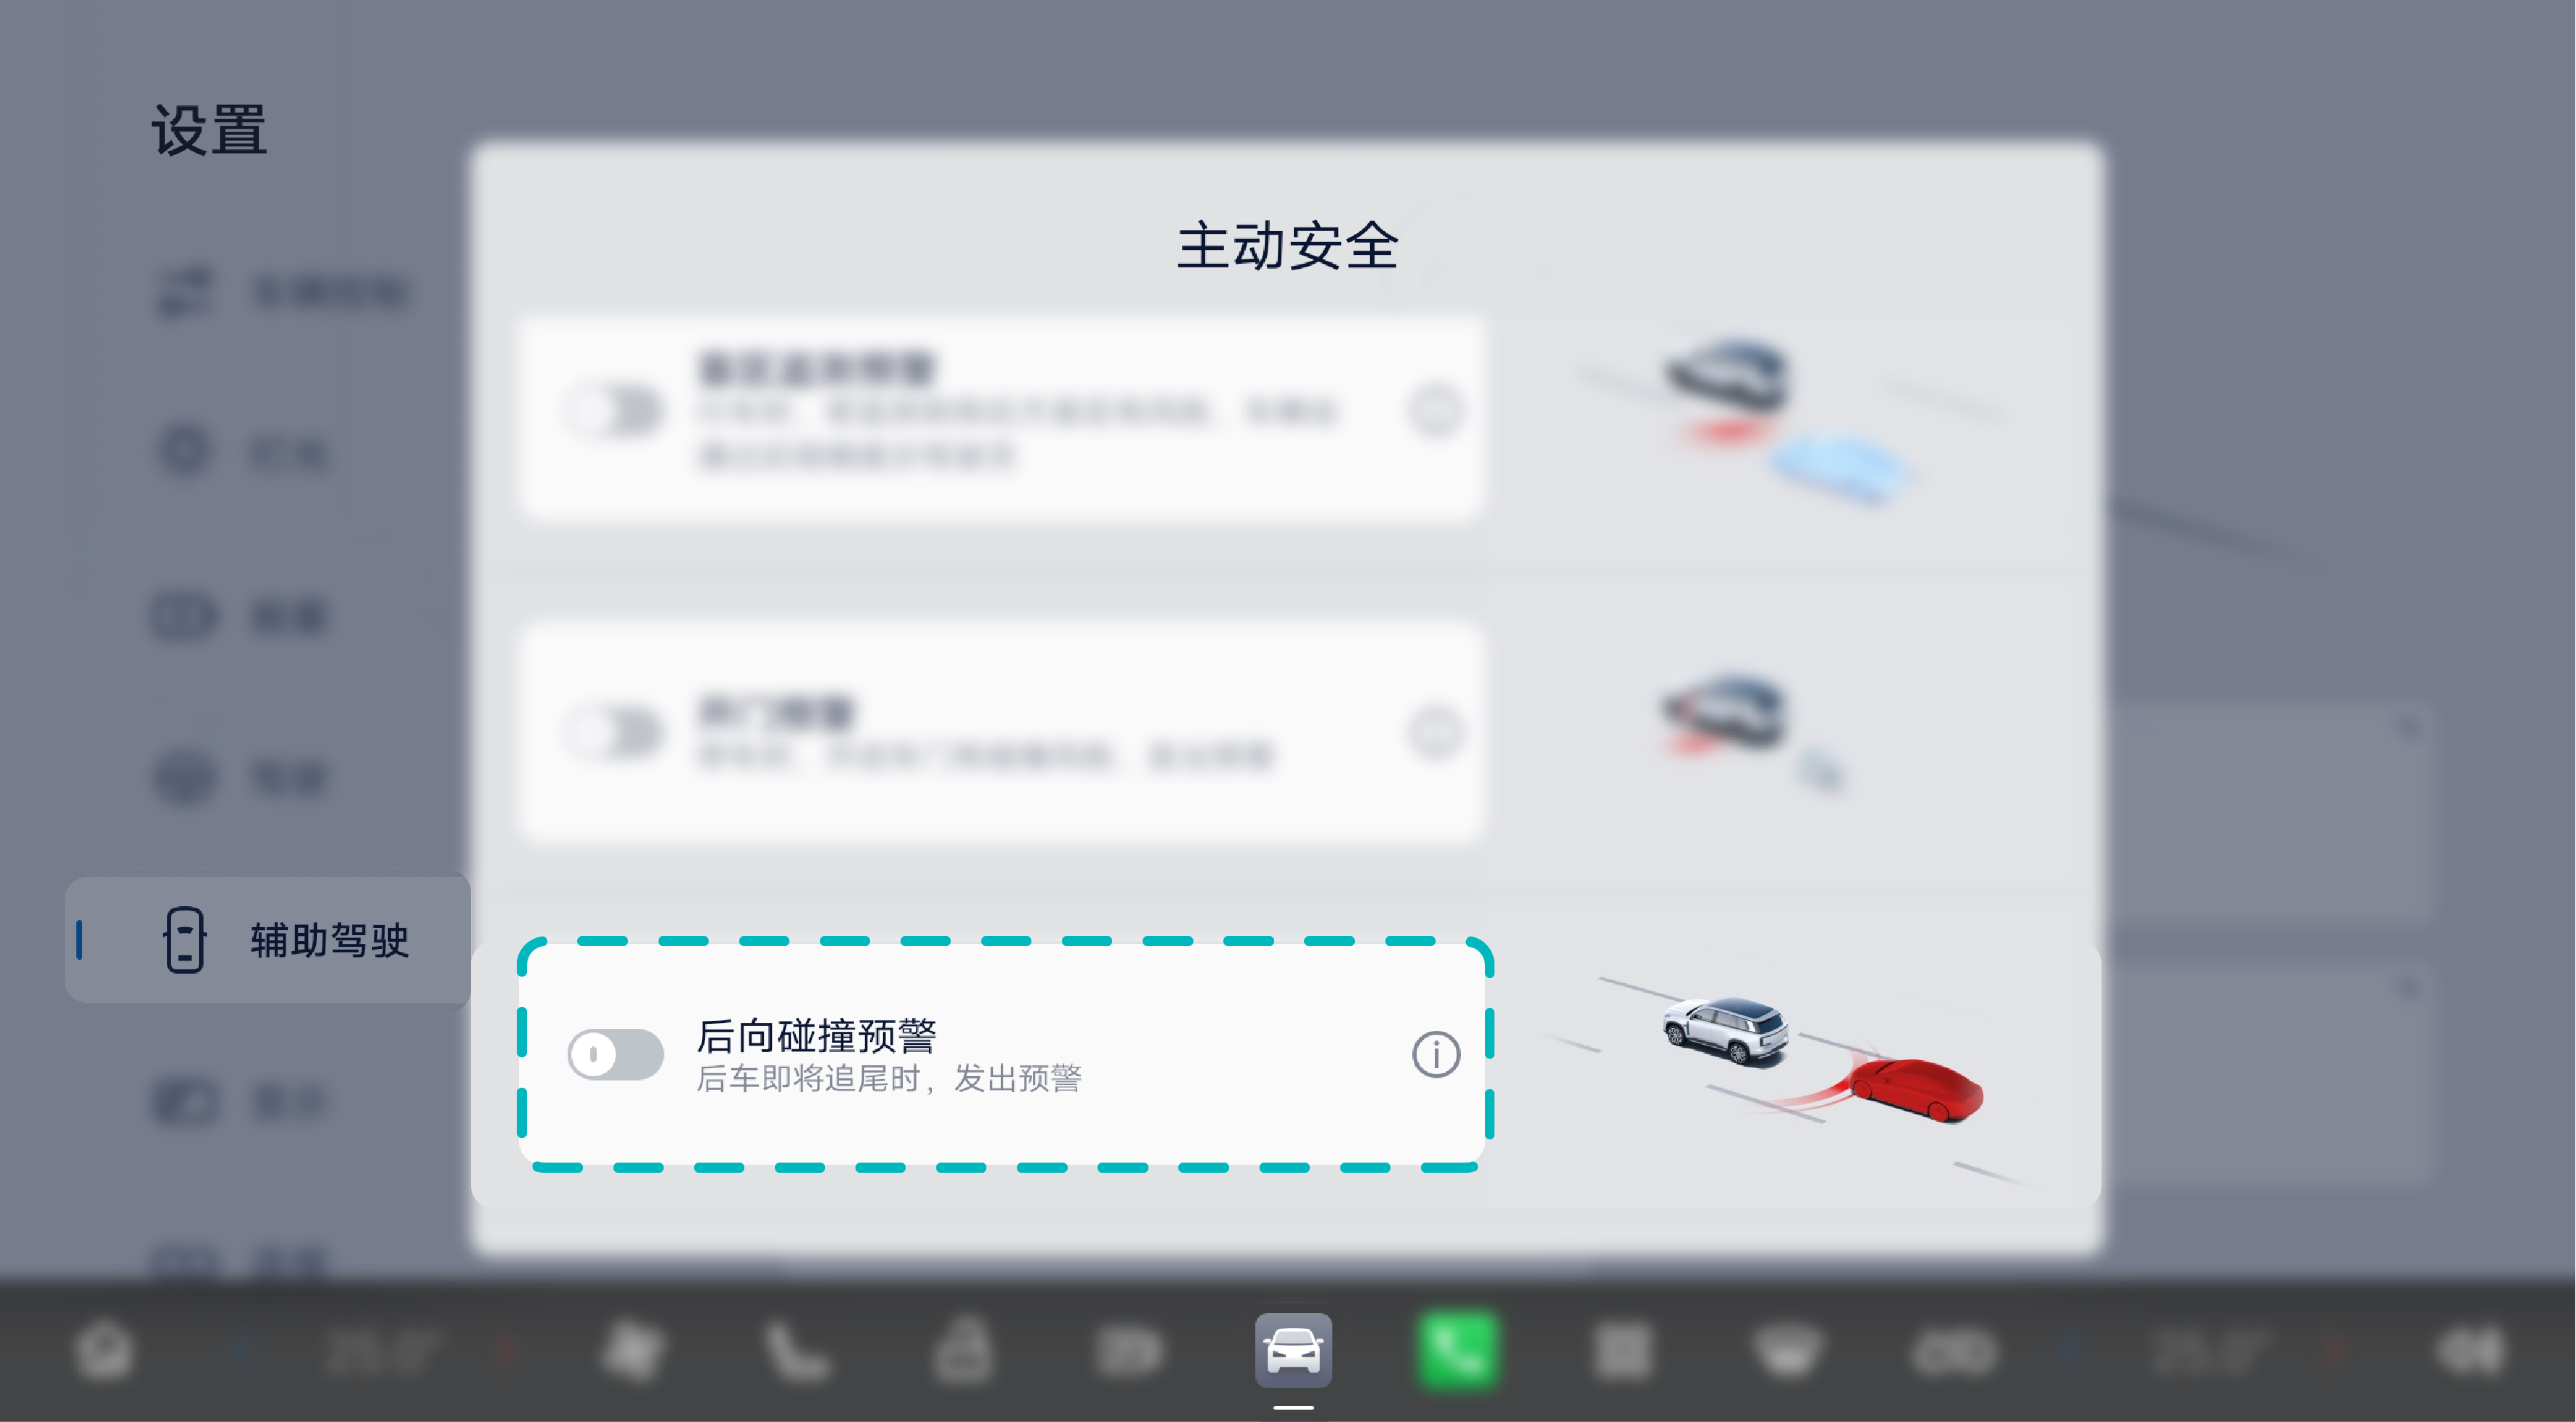Tap the lock icon in bottom dock
Viewport: 2576px width, 1422px height.
coord(964,1350)
